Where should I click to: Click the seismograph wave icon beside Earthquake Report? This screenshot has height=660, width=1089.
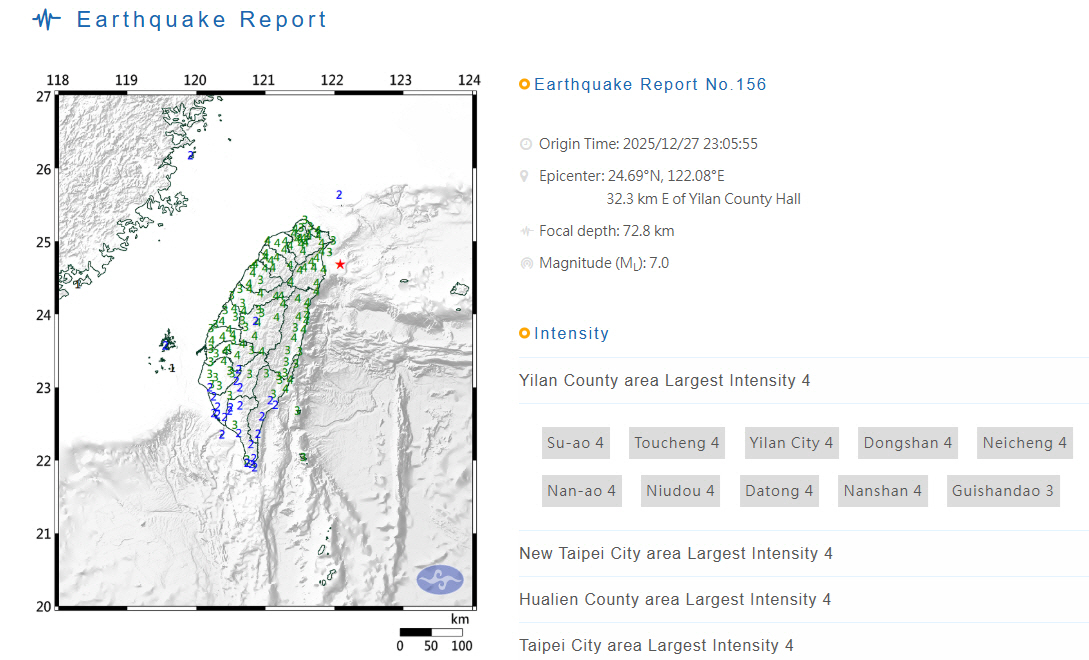[x=46, y=20]
